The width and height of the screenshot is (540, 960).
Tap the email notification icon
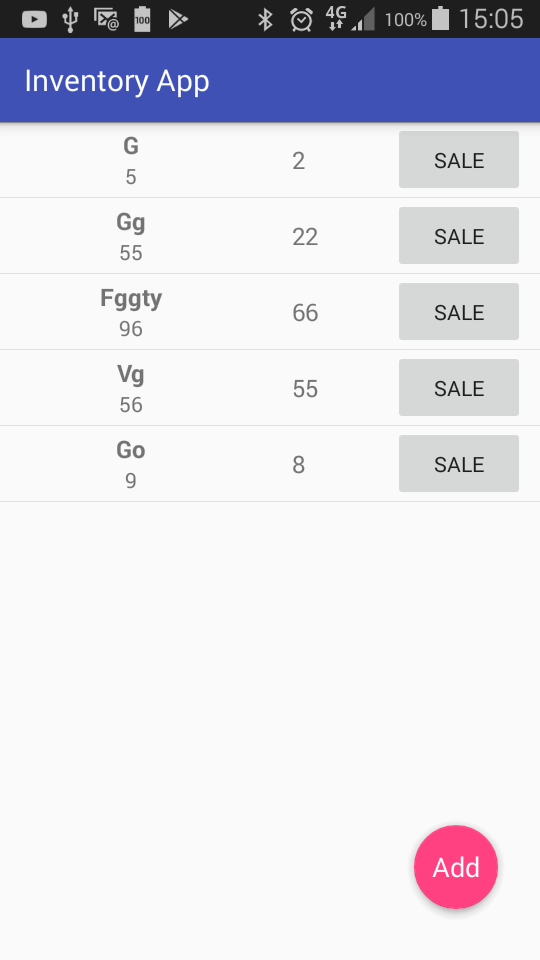[x=106, y=20]
